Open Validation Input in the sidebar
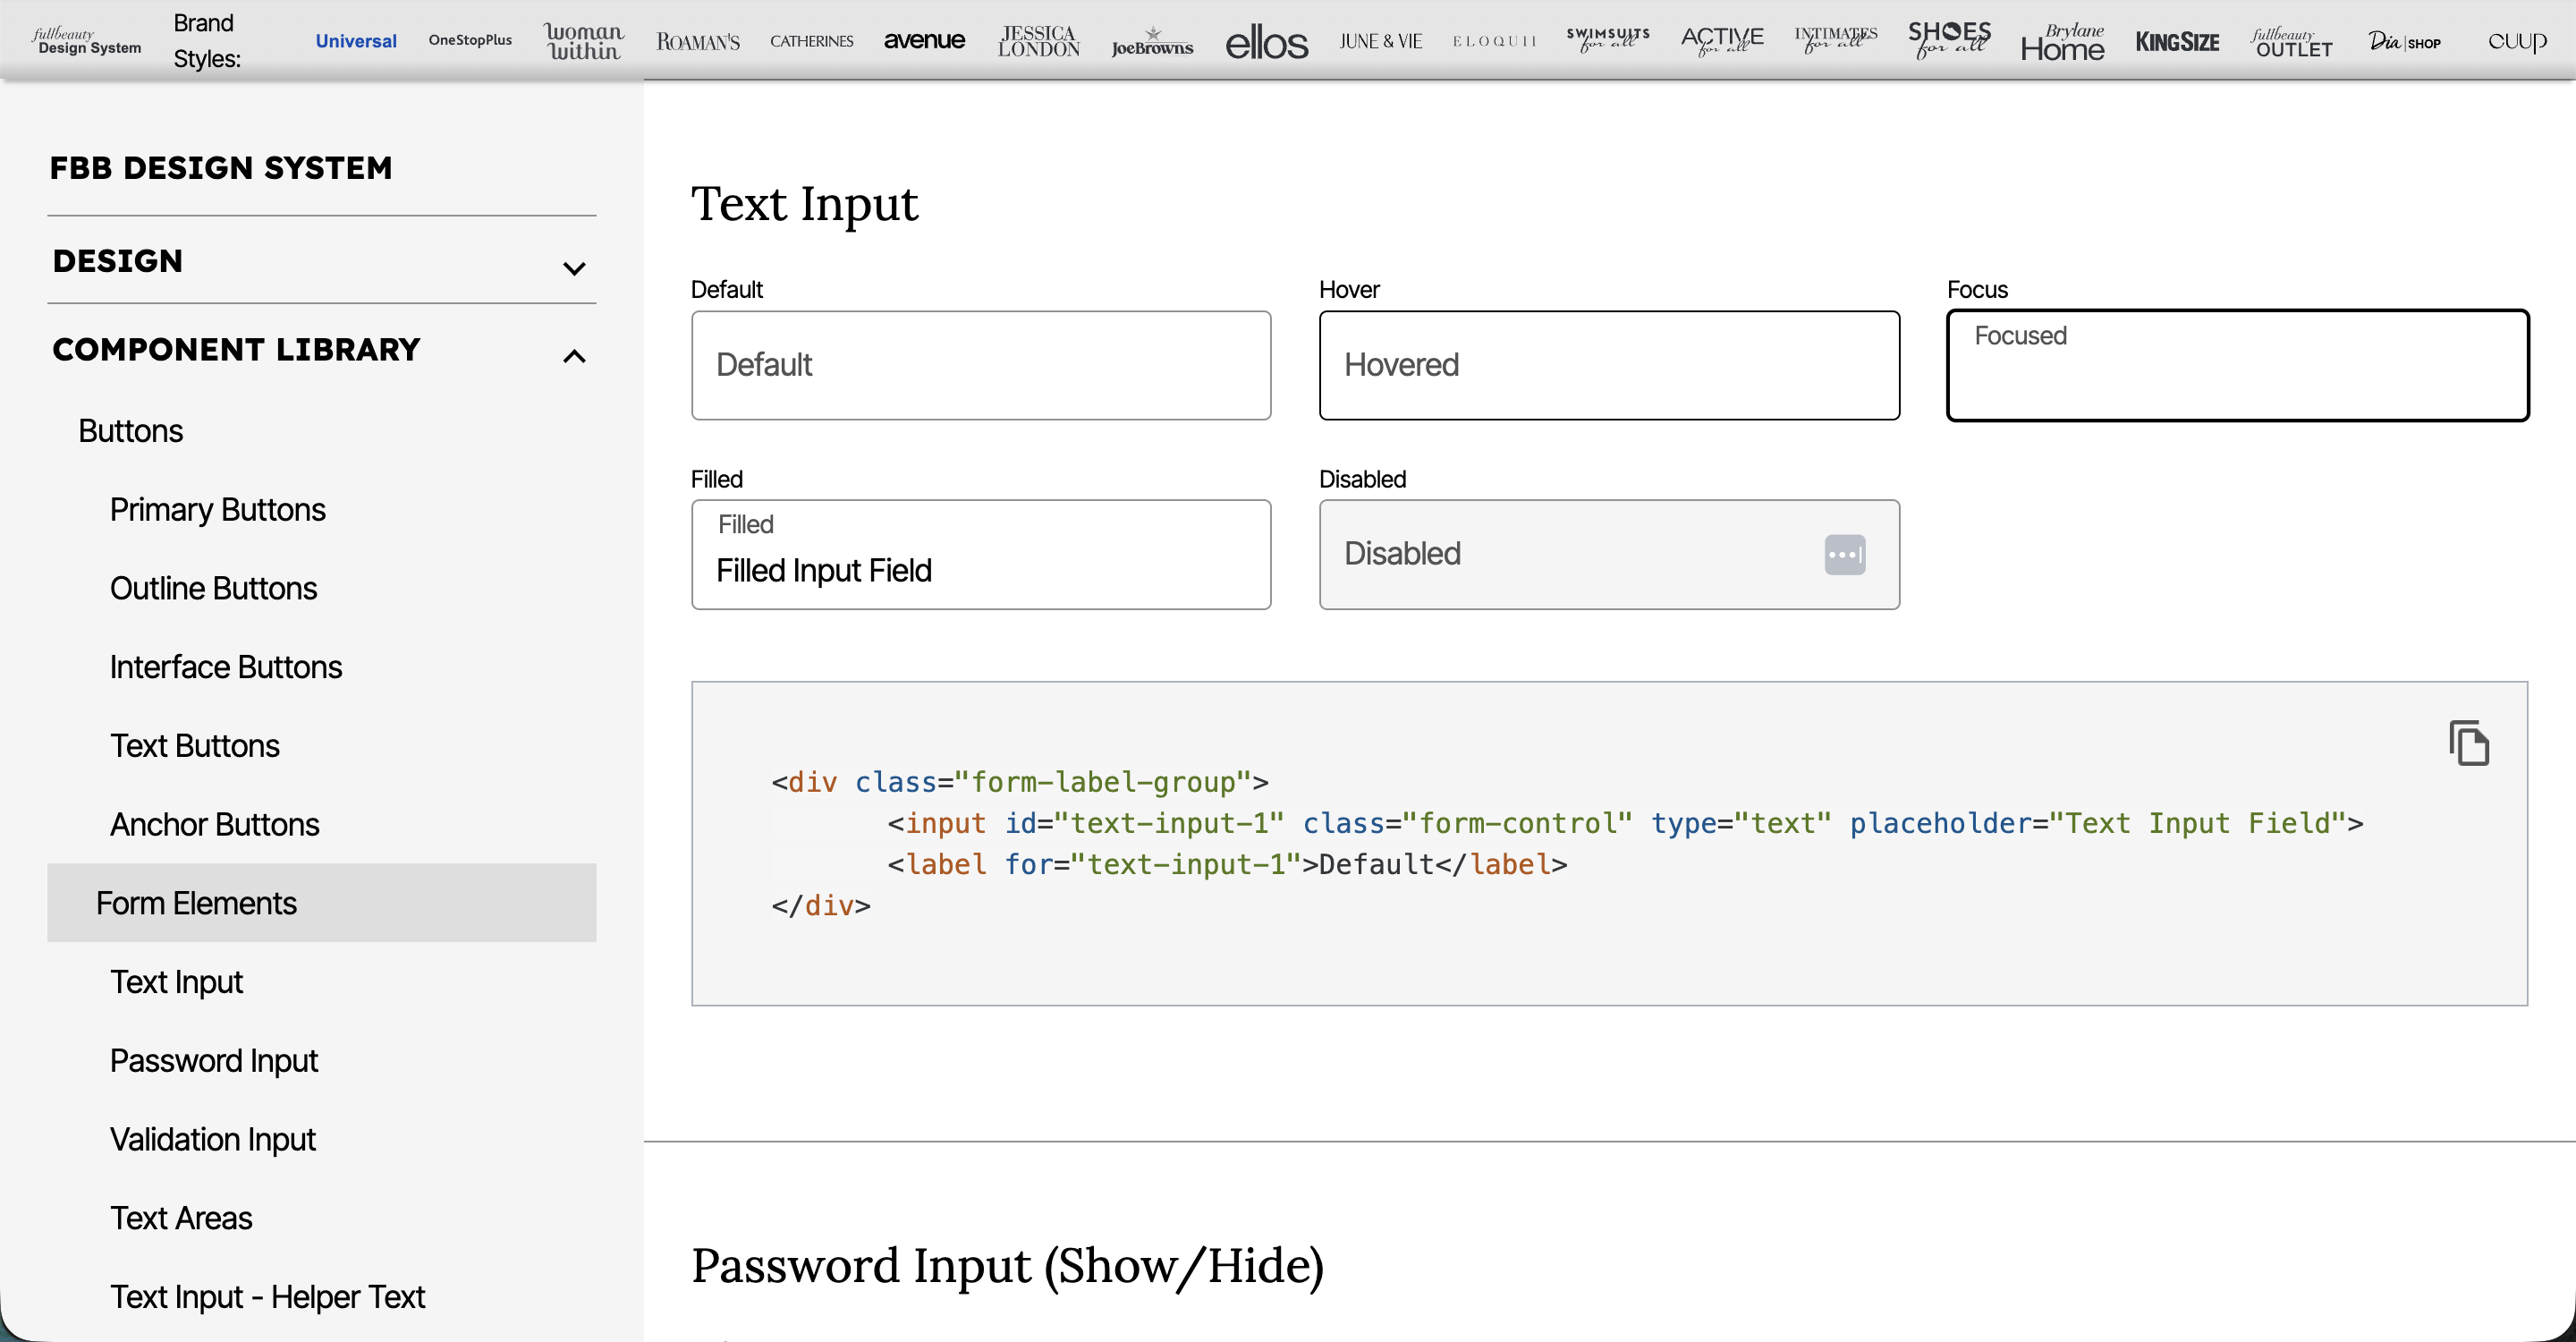2576x1342 pixels. [213, 1139]
